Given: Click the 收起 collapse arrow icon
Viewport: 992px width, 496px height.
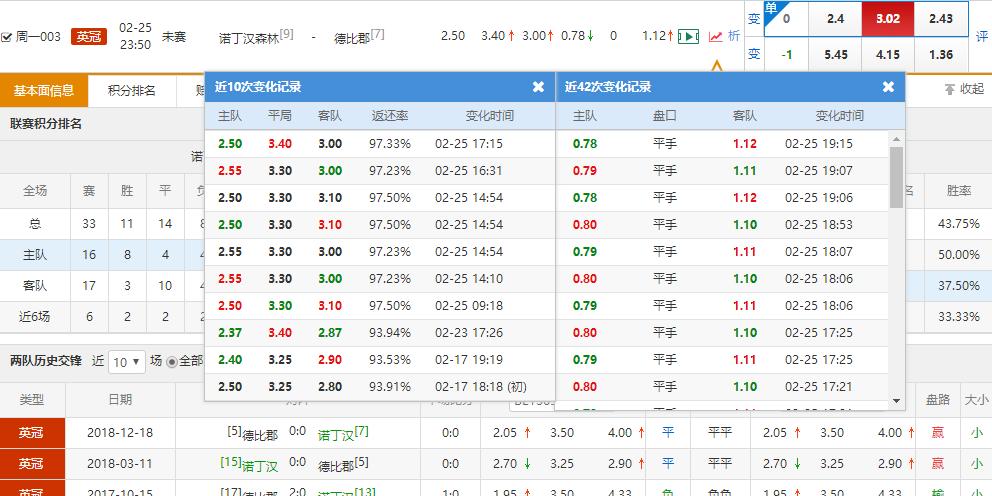Looking at the screenshot, I should [x=949, y=90].
